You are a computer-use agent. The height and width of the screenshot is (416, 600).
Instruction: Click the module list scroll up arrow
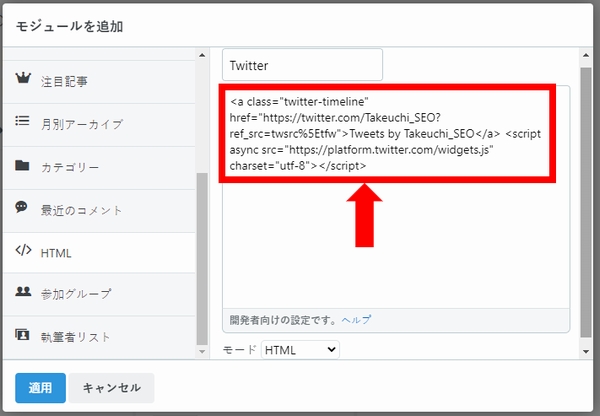(x=202, y=55)
